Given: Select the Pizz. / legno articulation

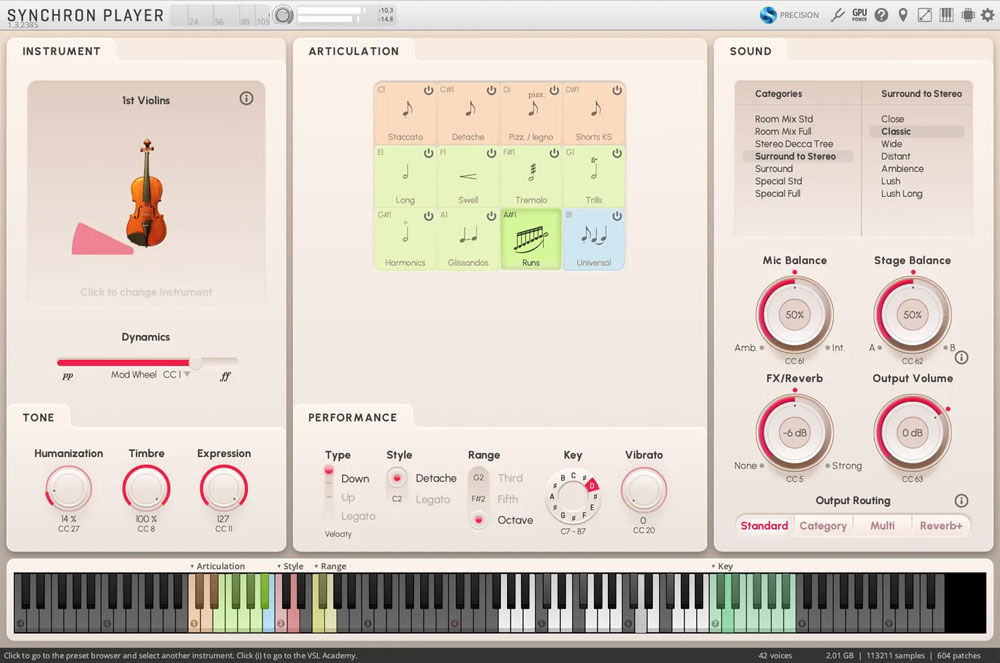Looking at the screenshot, I should coord(531,113).
